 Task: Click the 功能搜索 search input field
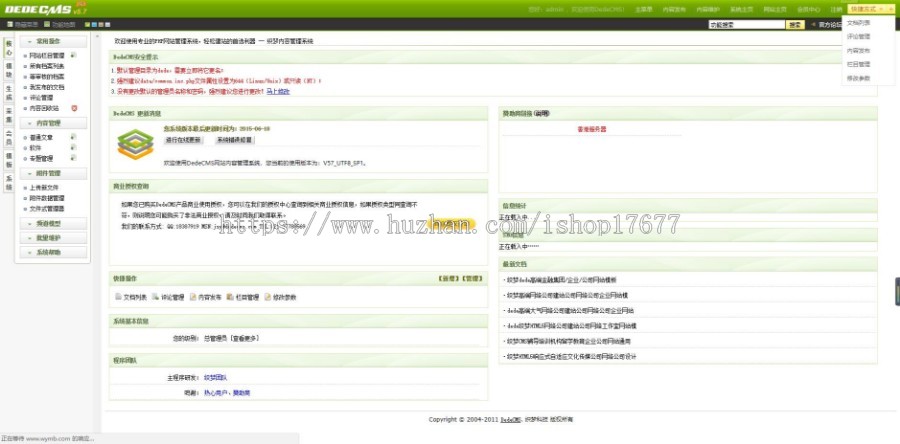(747, 25)
